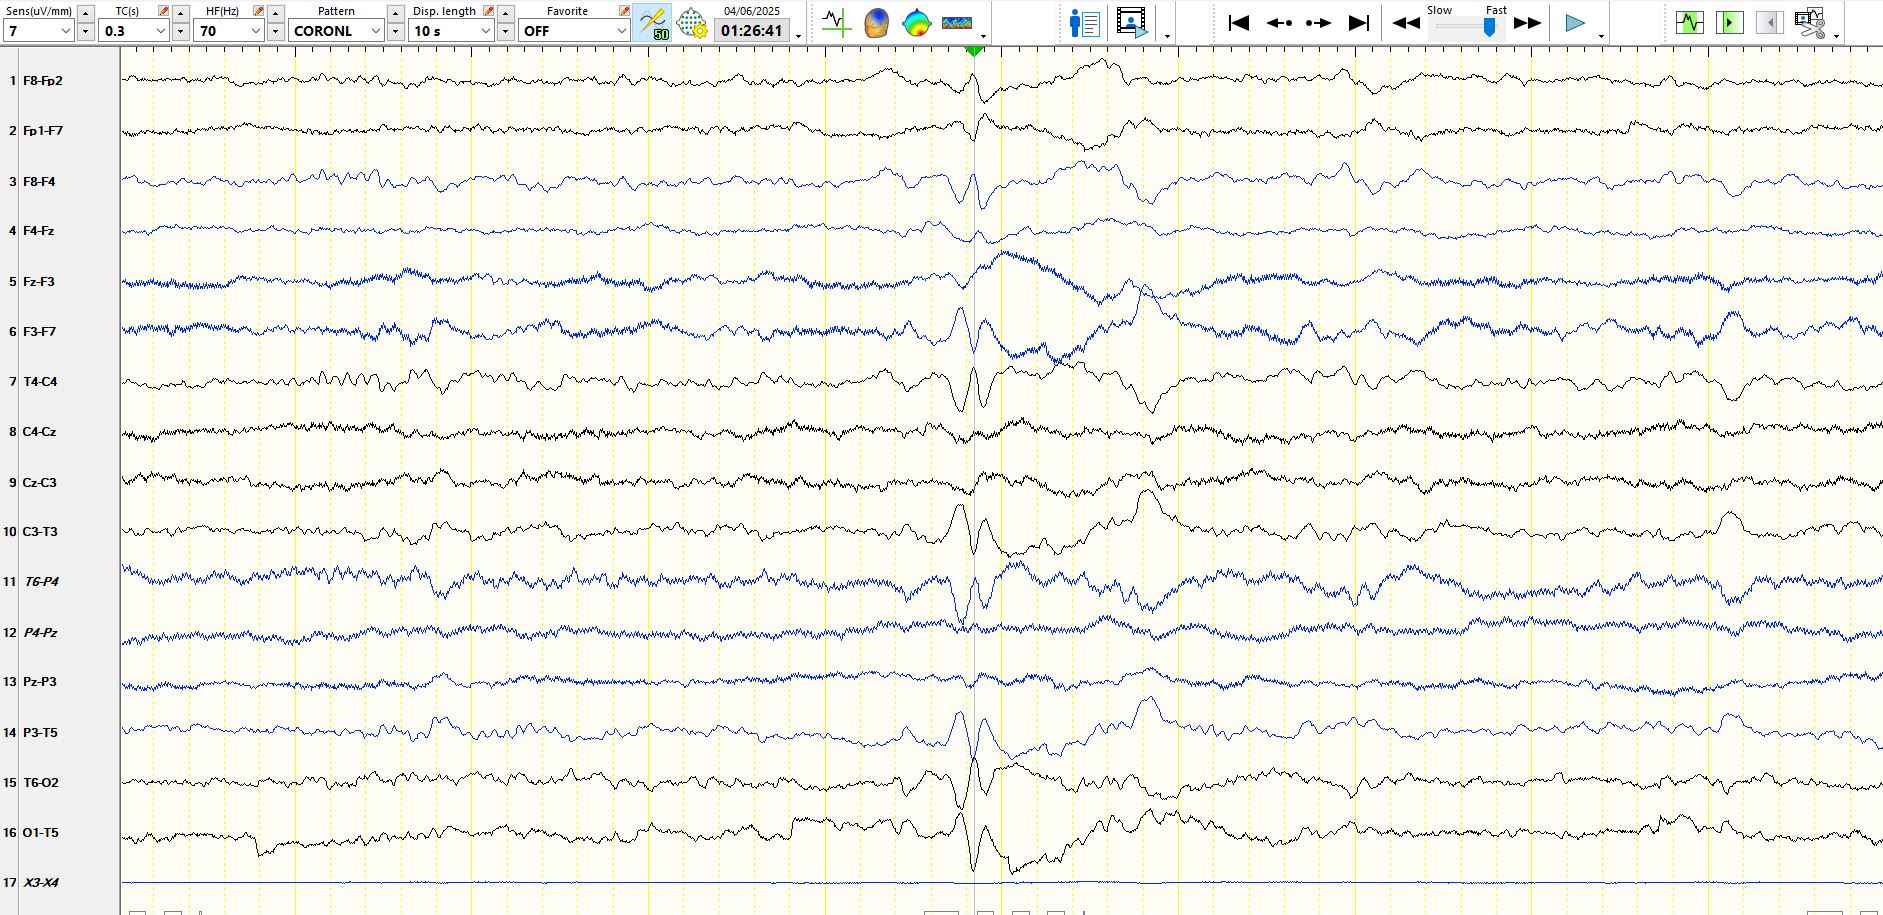Activate the waveform cursor measurement tool
Screen dimensions: 1883x915
836,22
